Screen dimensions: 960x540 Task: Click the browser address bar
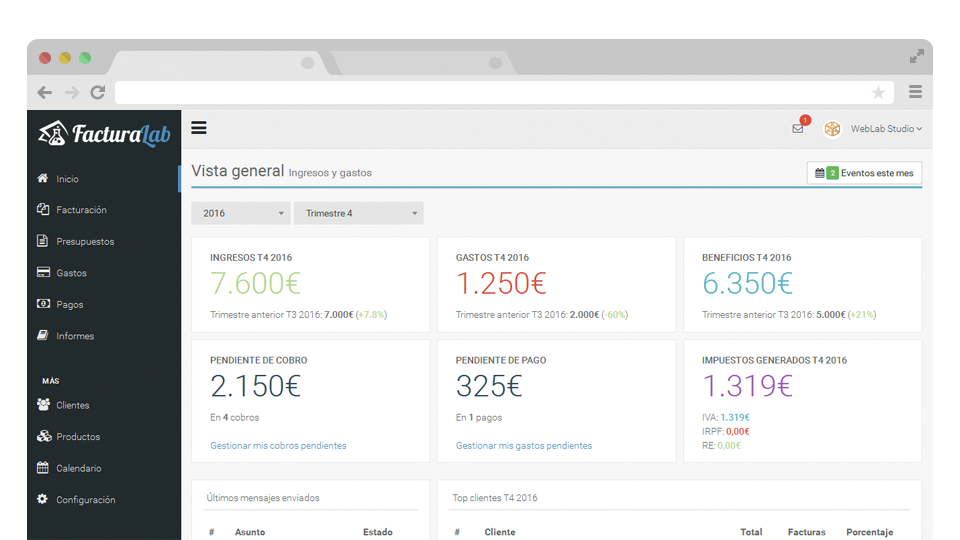[x=490, y=92]
